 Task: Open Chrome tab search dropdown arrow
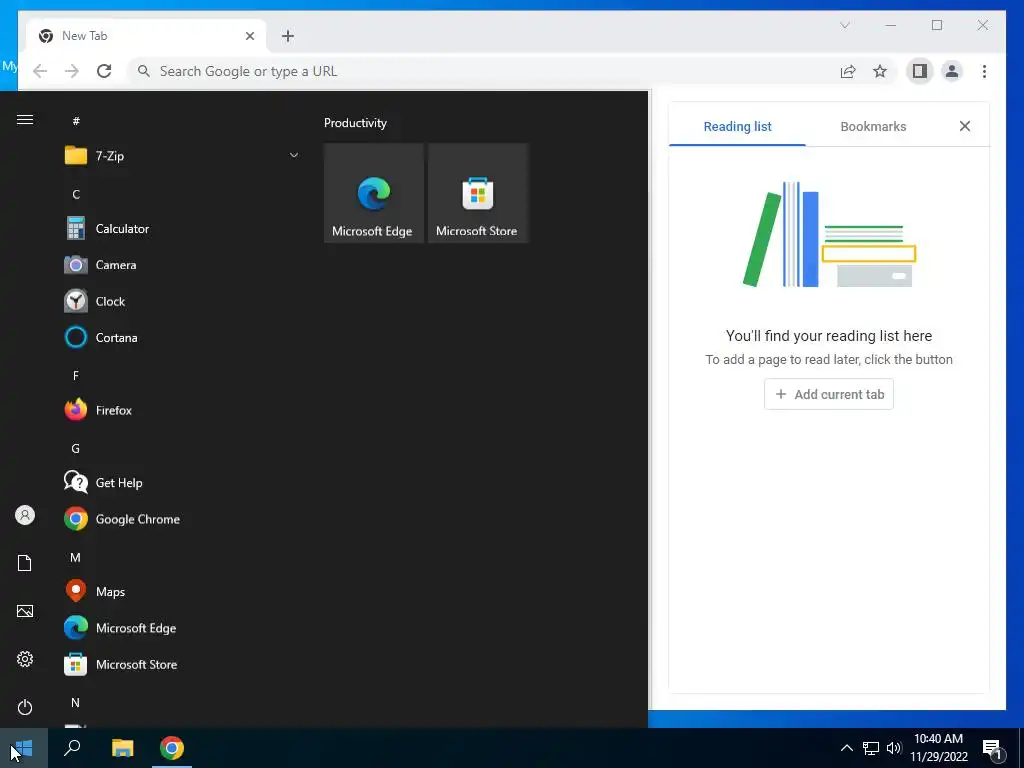(844, 25)
